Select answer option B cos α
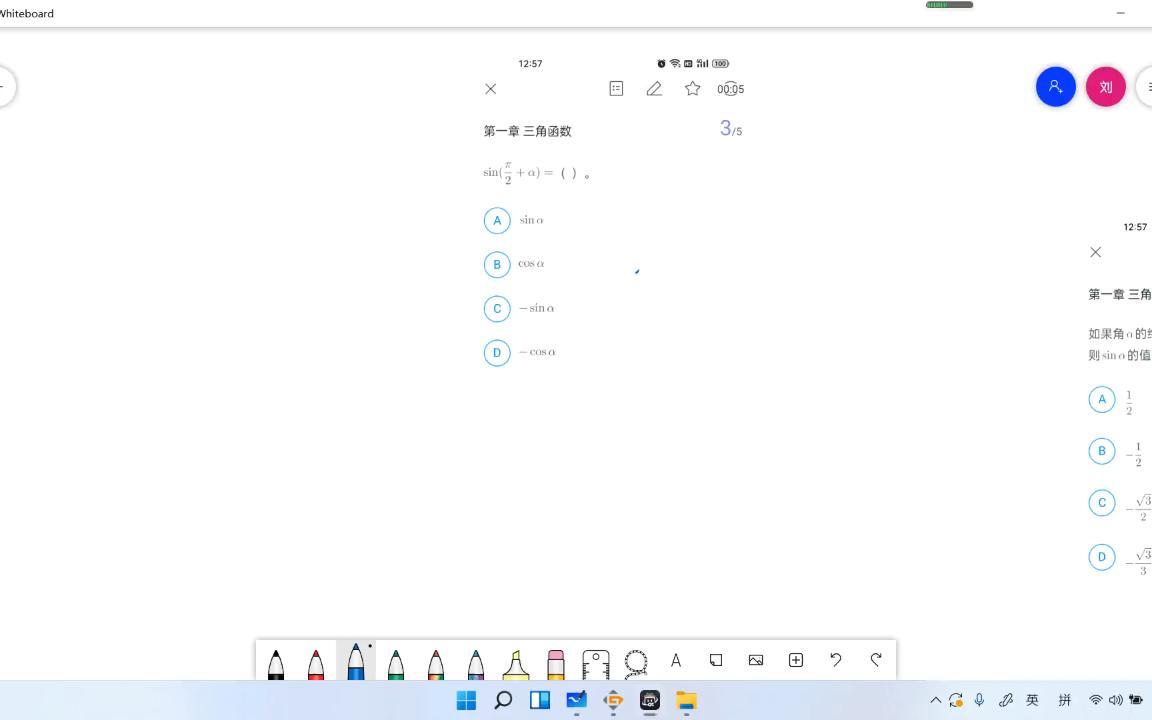 click(497, 264)
